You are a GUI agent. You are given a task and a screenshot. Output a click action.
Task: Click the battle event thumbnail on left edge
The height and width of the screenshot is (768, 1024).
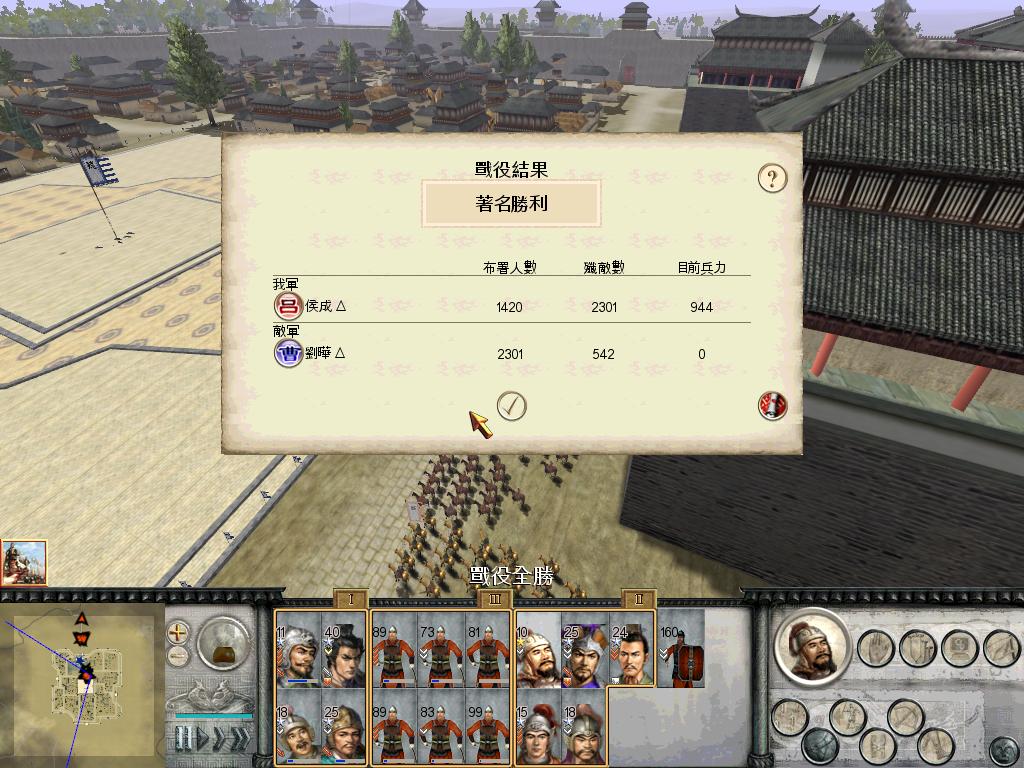(24, 562)
